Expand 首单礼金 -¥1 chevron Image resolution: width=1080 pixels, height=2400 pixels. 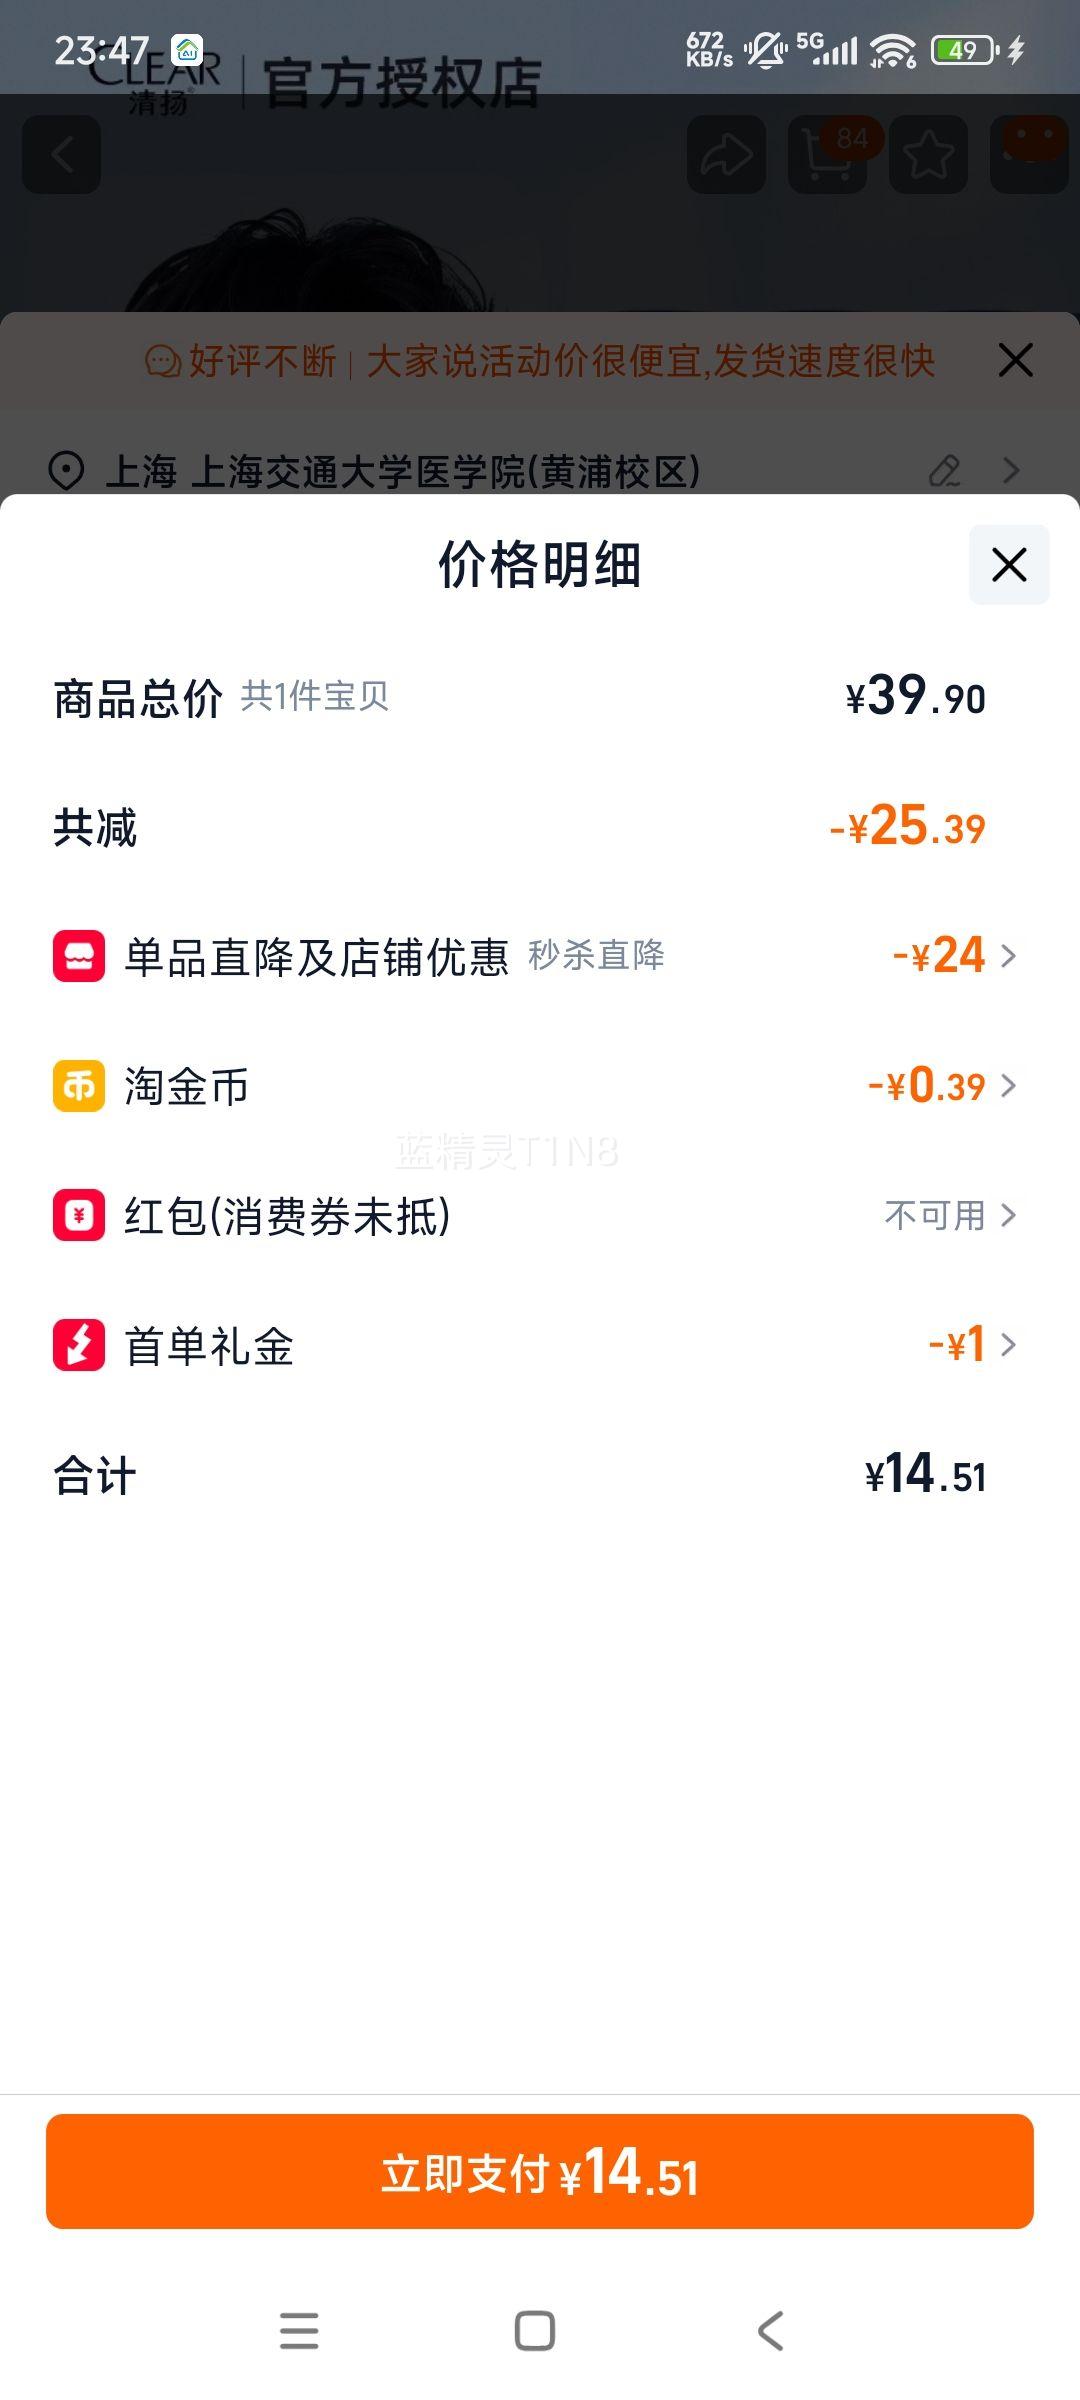pos(1008,1345)
